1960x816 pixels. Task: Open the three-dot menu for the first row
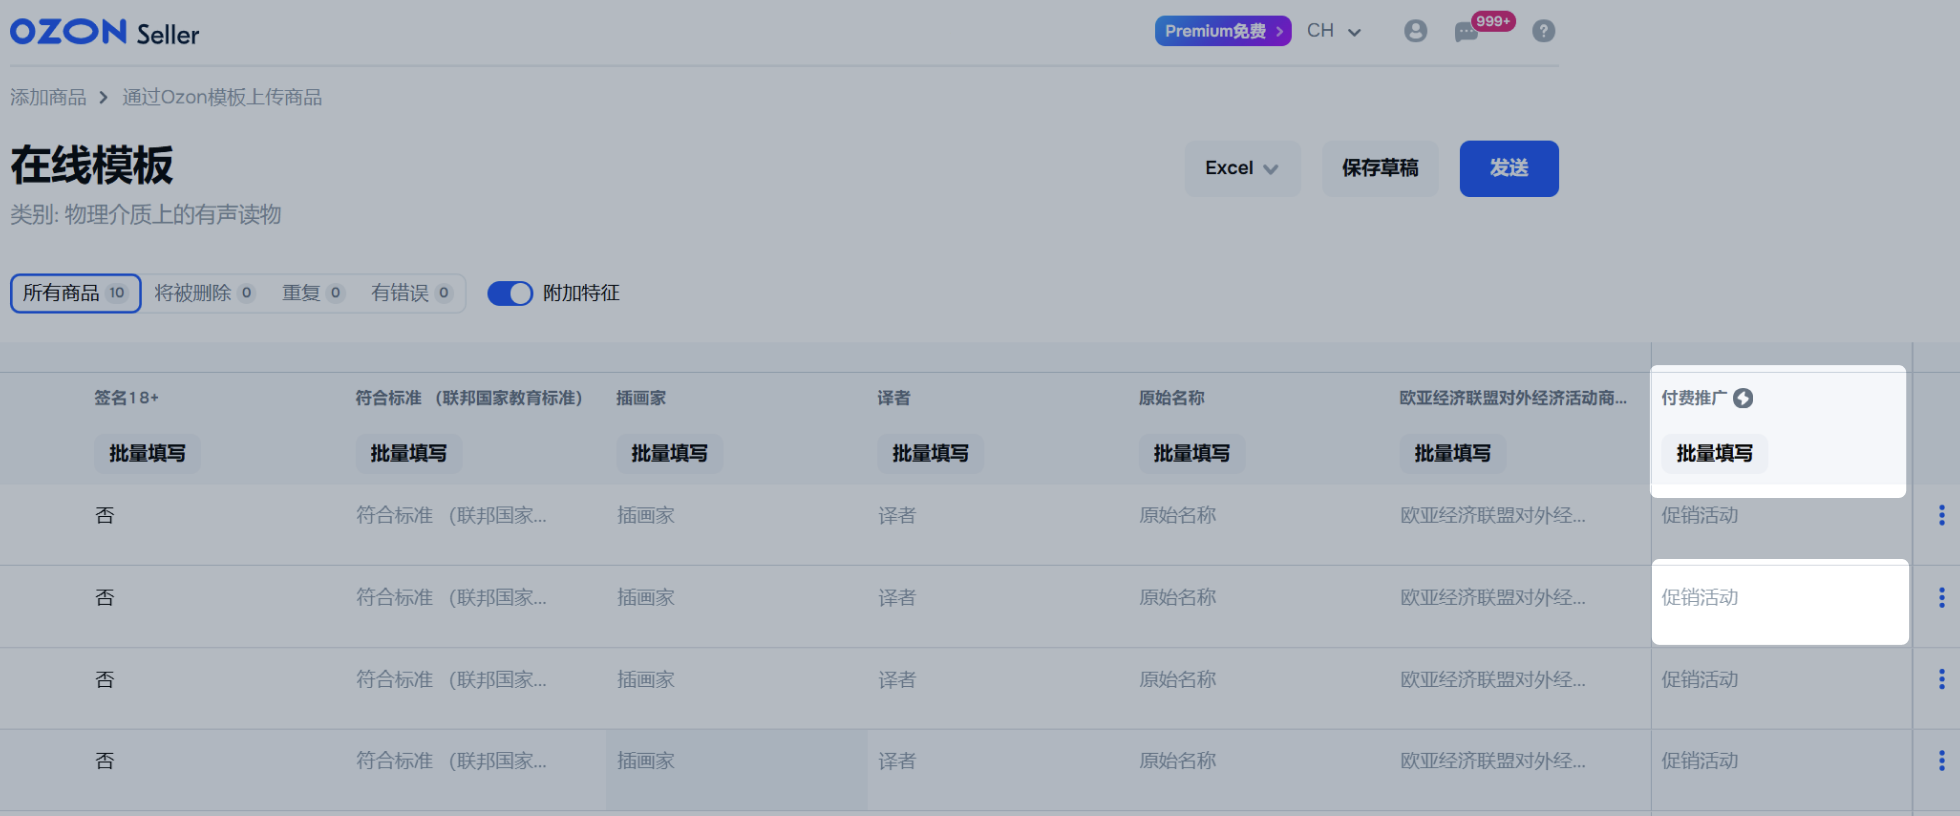[1941, 515]
